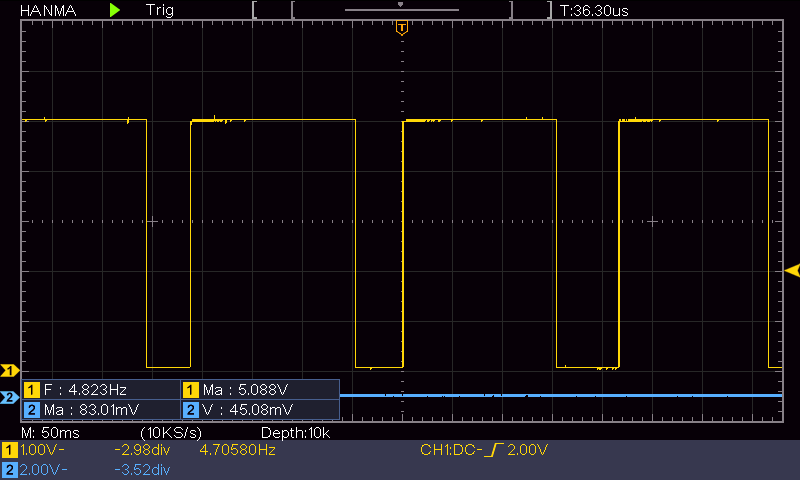This screenshot has width=800, height=480.
Task: Click the green Run status arrow icon
Action: tap(115, 9)
